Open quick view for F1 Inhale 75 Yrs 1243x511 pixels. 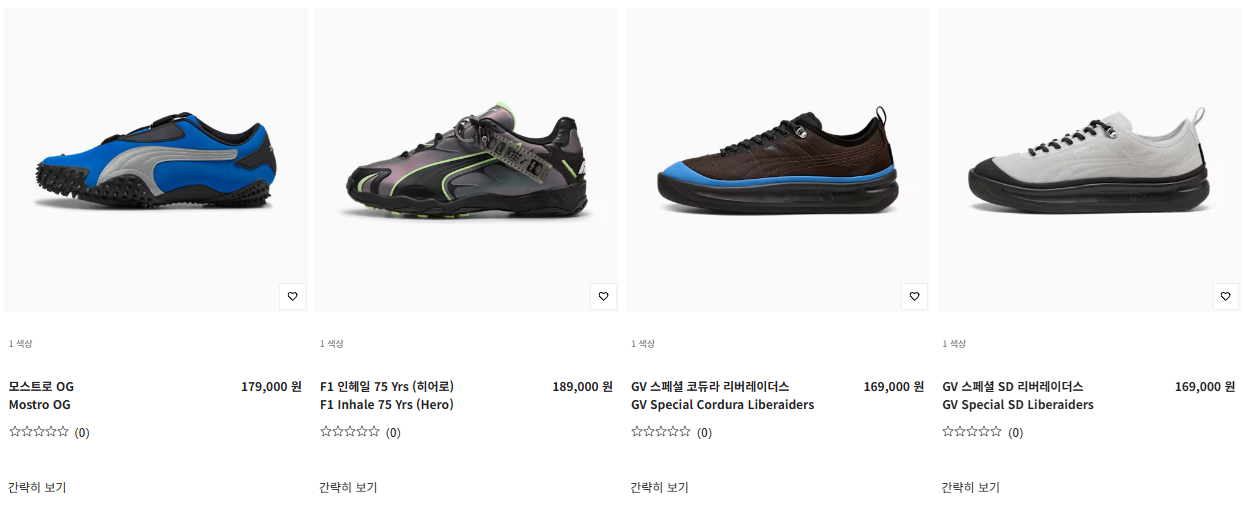click(348, 487)
